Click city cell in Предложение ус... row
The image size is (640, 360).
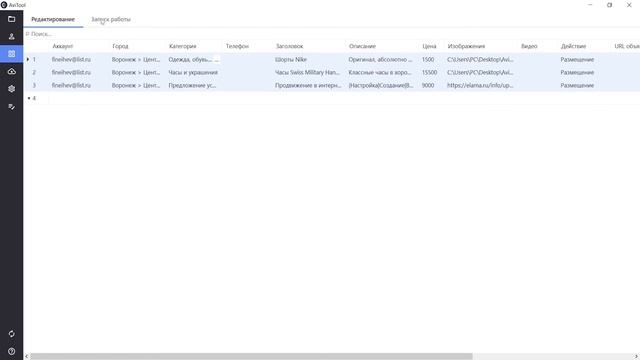tap(136, 85)
